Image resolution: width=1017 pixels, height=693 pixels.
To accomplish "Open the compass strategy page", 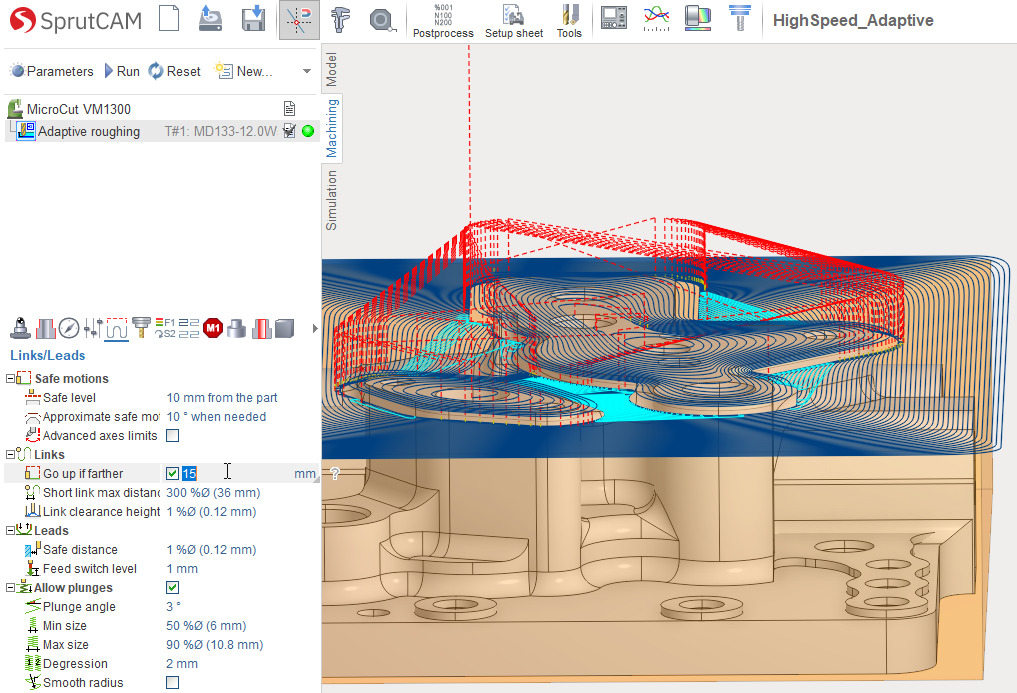I will pyautogui.click(x=69, y=328).
